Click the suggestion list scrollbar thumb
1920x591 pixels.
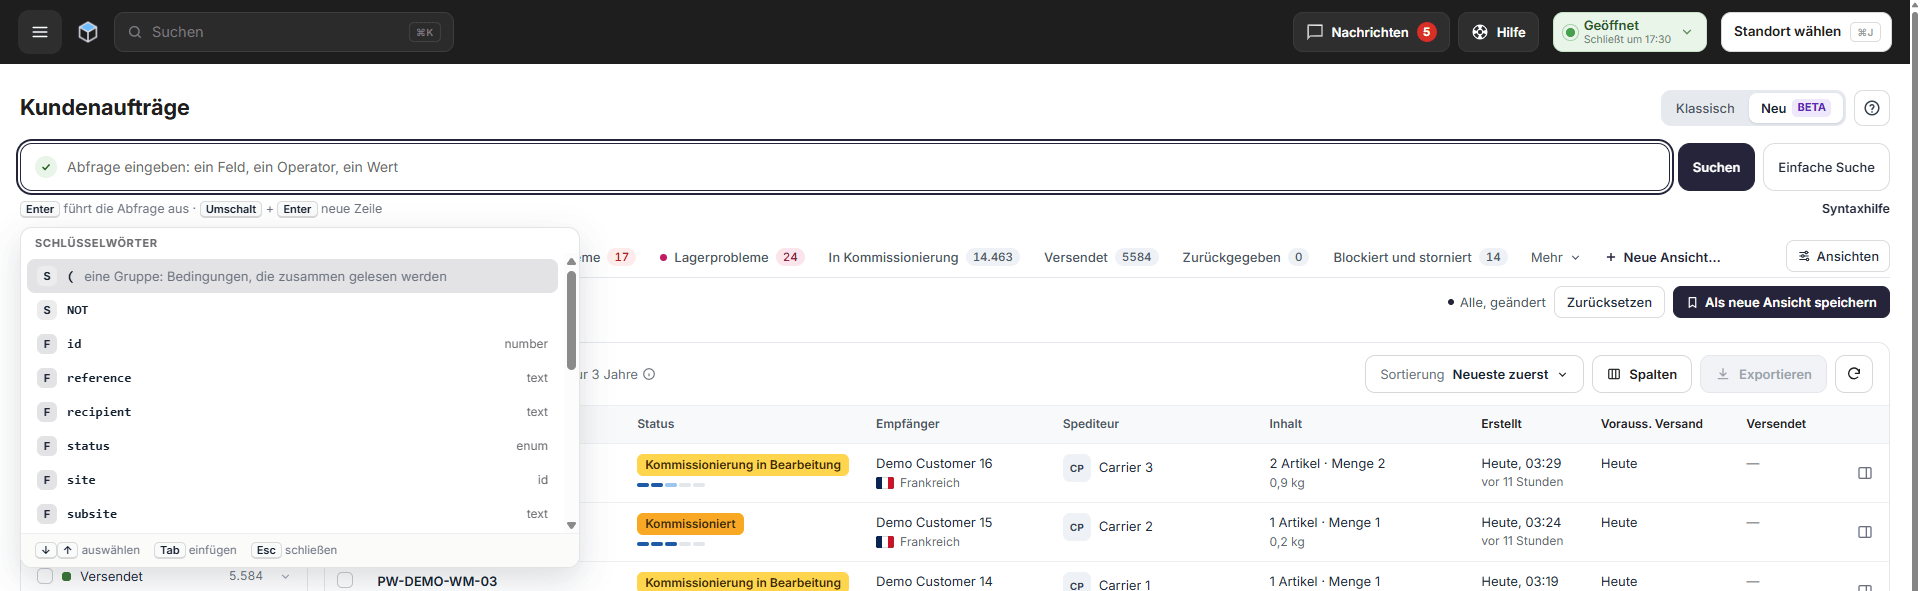571,320
